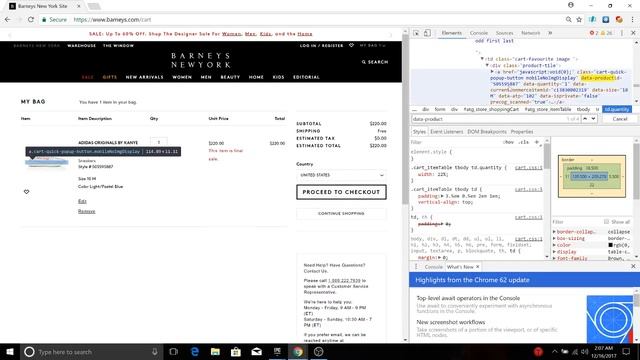Go to previous search result in Elements
Image resolution: width=640 pixels, height=360 pixels.
[585, 119]
